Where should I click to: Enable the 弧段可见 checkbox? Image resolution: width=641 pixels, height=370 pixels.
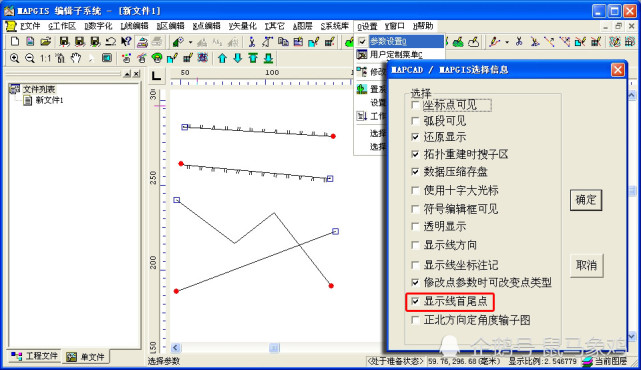click(x=415, y=121)
